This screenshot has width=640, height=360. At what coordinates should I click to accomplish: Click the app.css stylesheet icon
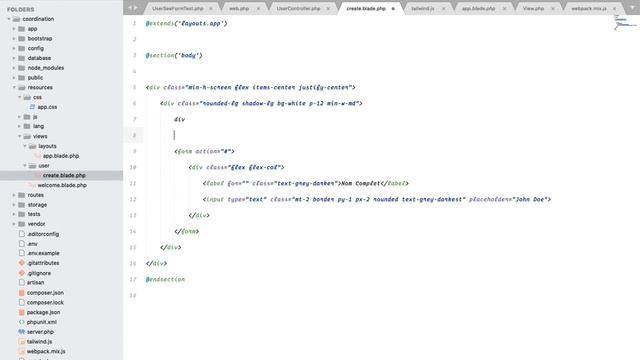pos(33,107)
